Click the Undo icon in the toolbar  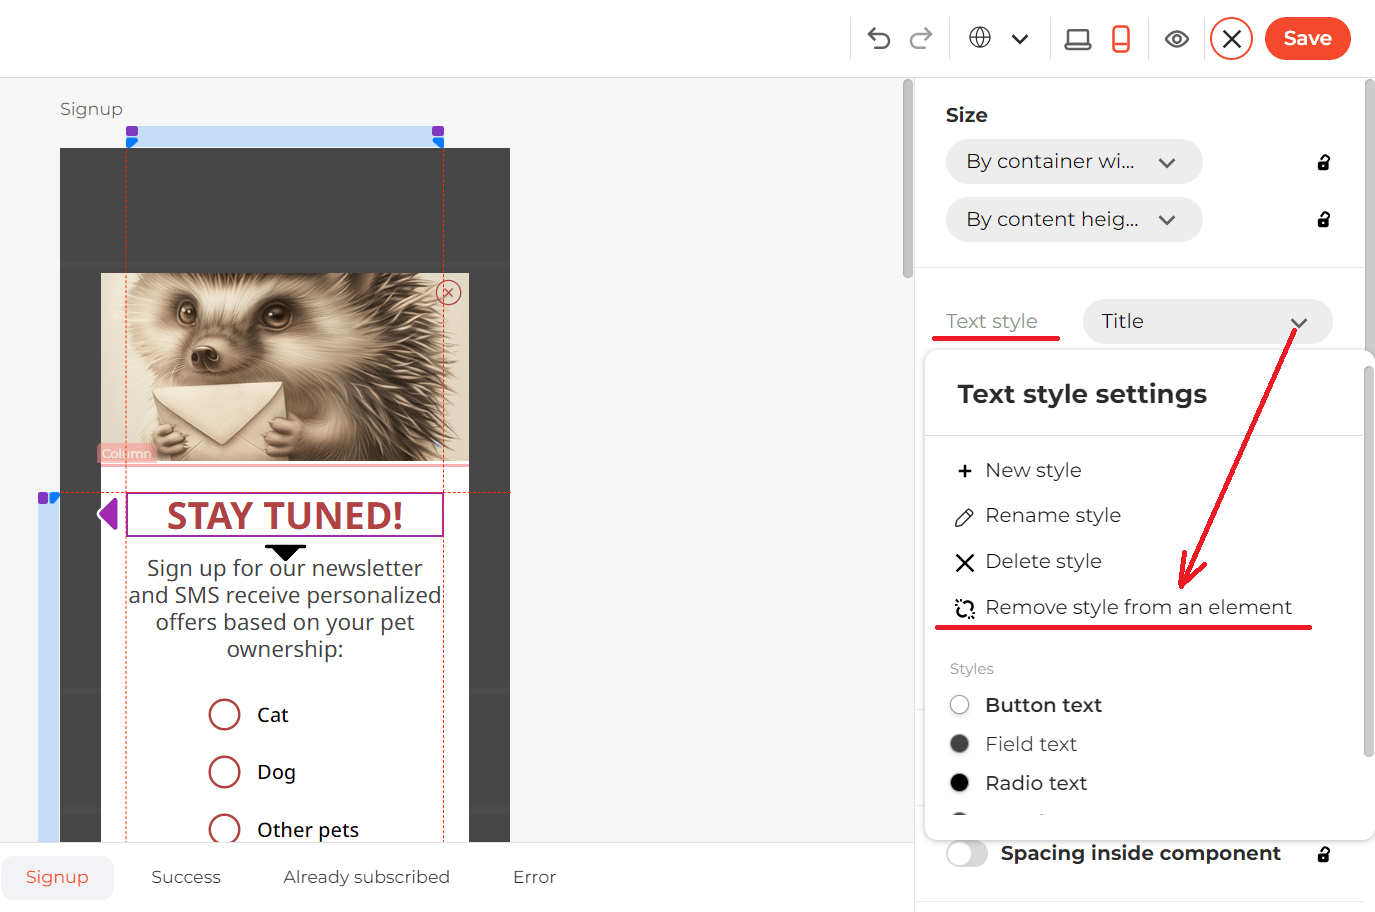878,38
